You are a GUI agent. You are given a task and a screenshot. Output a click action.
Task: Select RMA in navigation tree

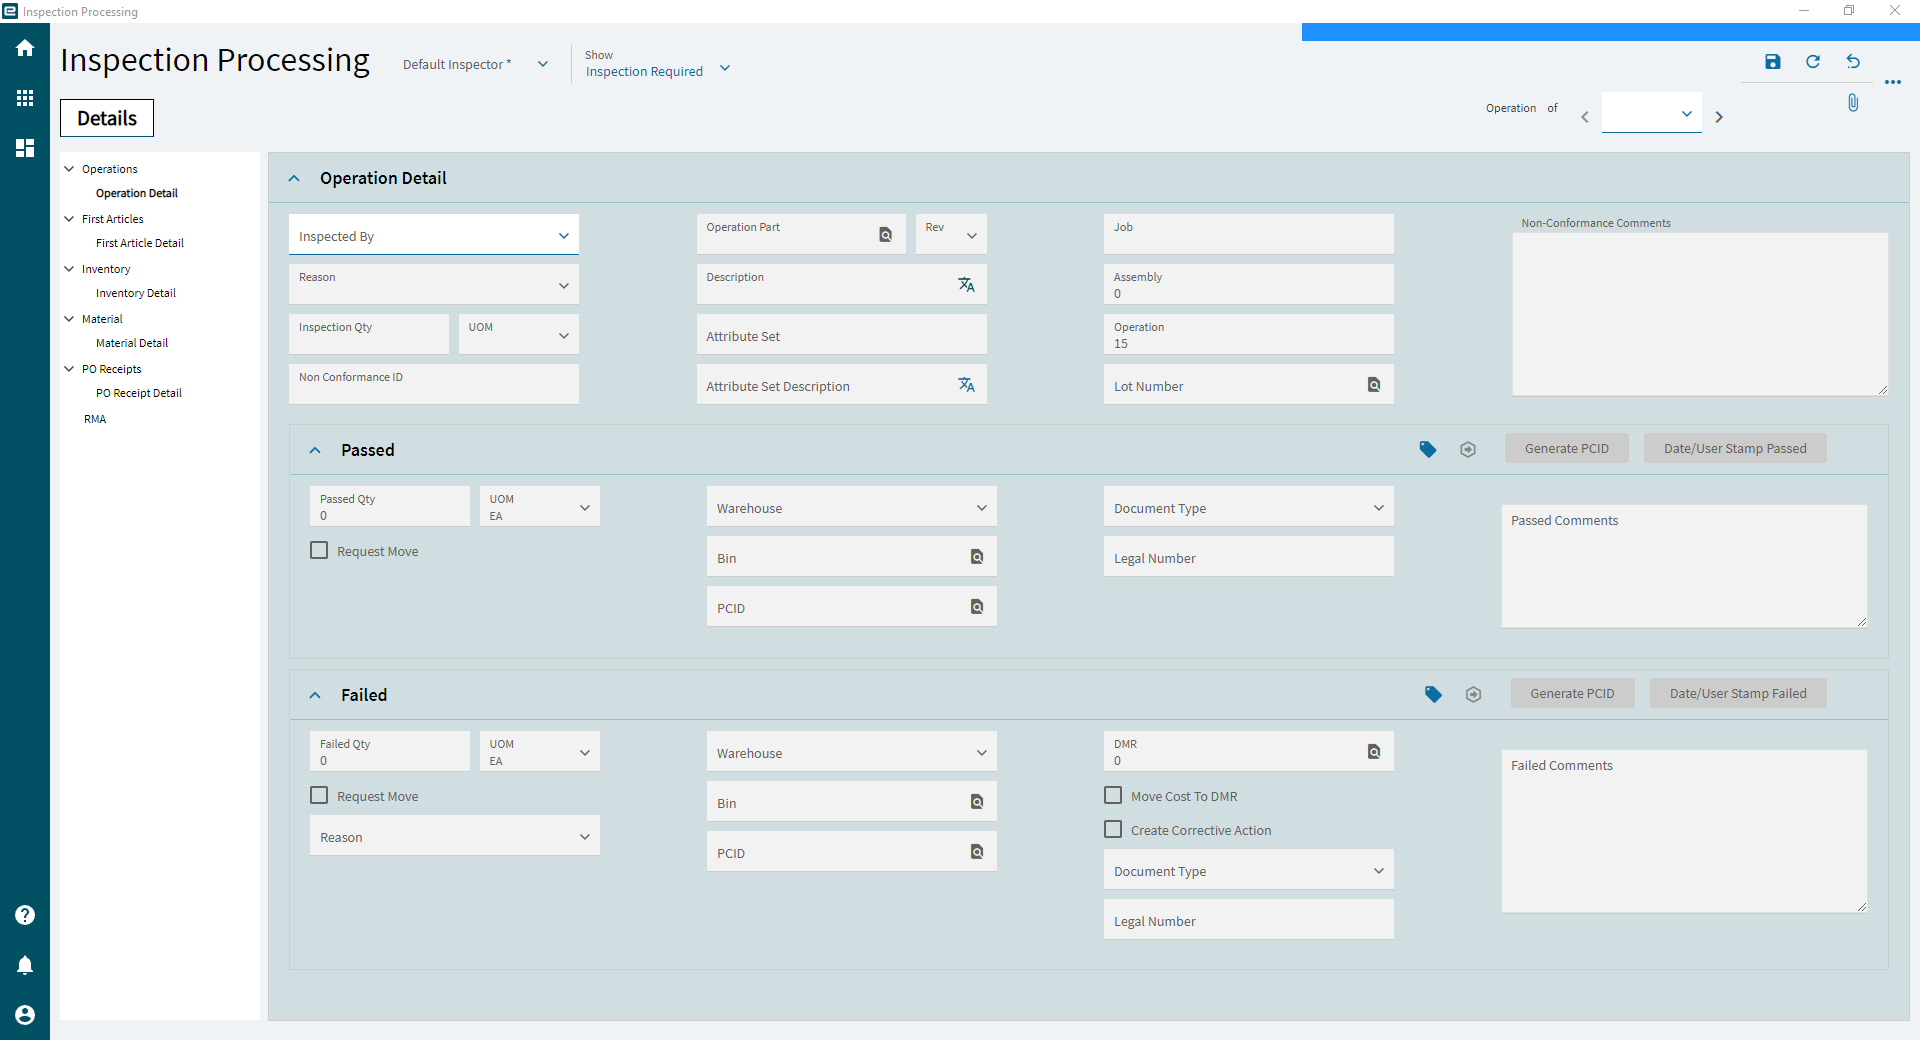point(95,419)
